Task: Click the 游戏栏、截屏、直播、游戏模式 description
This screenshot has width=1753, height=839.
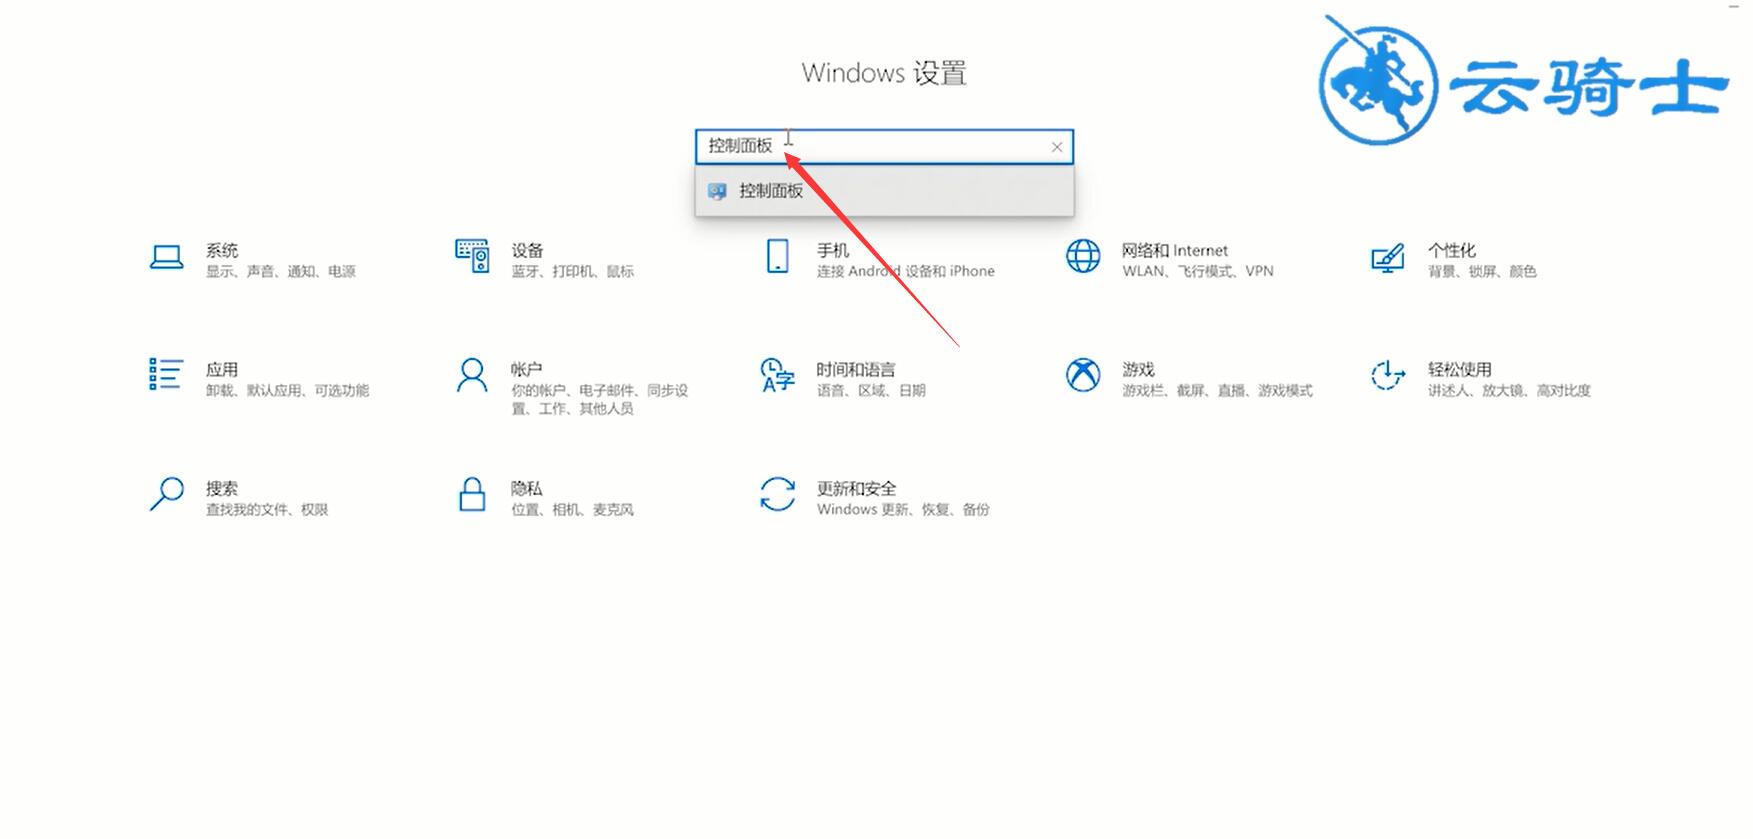Action: (x=1217, y=390)
